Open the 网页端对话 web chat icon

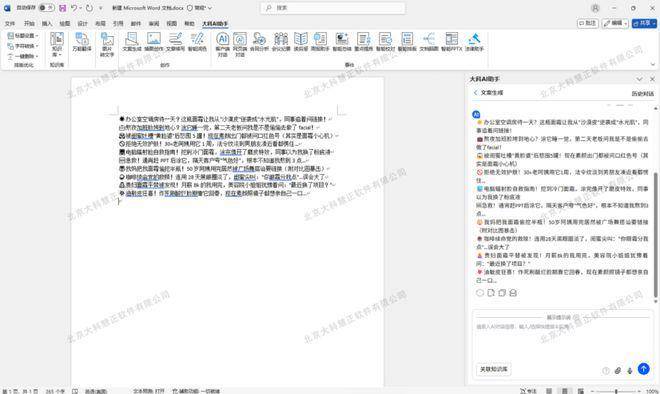tap(240, 45)
